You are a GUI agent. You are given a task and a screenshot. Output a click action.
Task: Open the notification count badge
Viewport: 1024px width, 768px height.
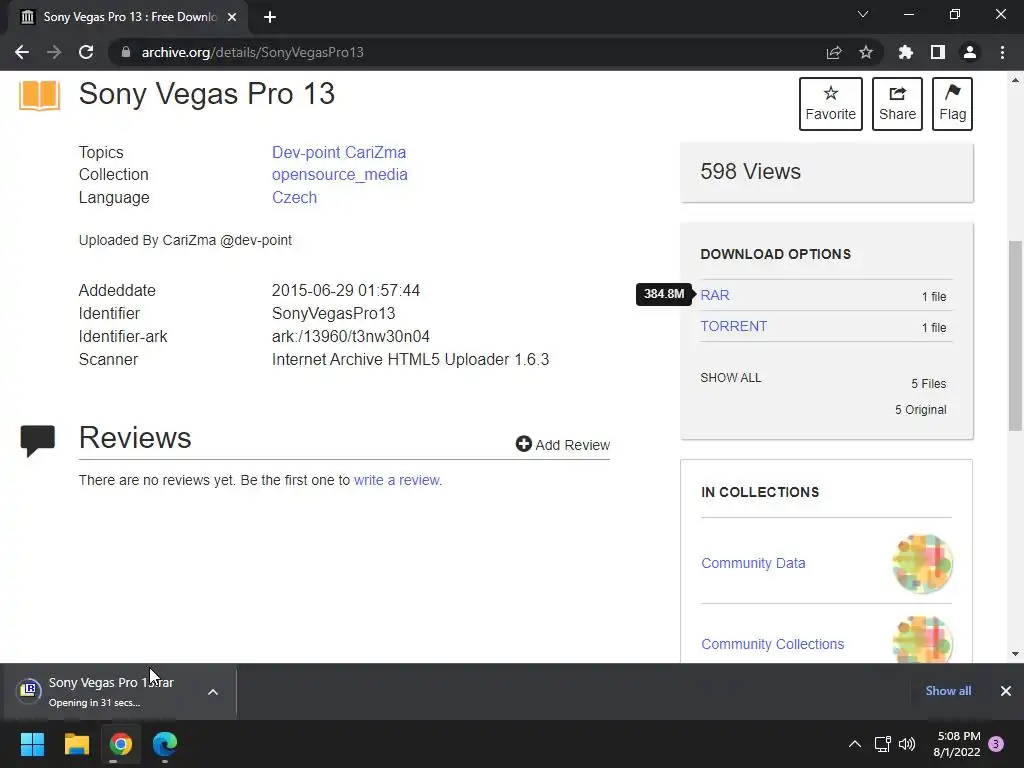996,744
